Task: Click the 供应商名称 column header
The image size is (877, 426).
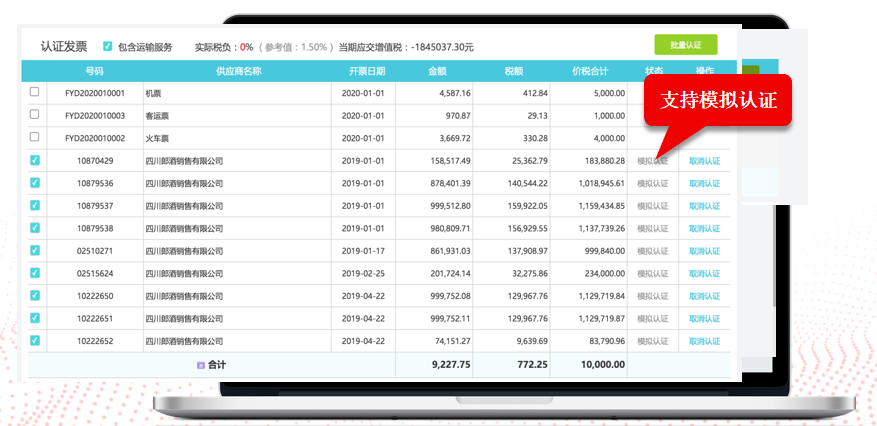Action: [238, 71]
